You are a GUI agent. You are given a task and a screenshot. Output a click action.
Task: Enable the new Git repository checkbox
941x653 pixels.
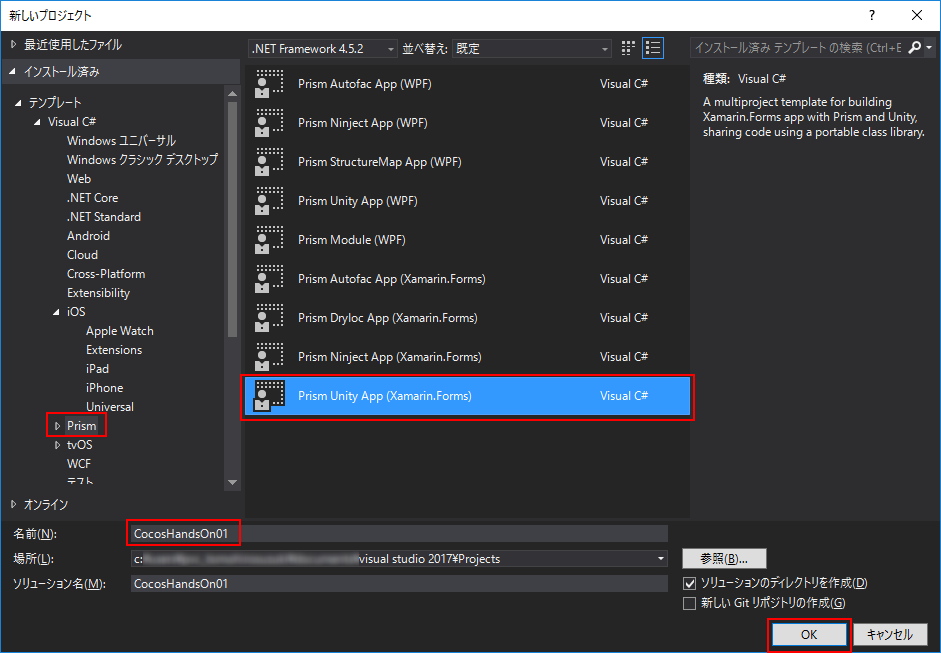pos(690,603)
